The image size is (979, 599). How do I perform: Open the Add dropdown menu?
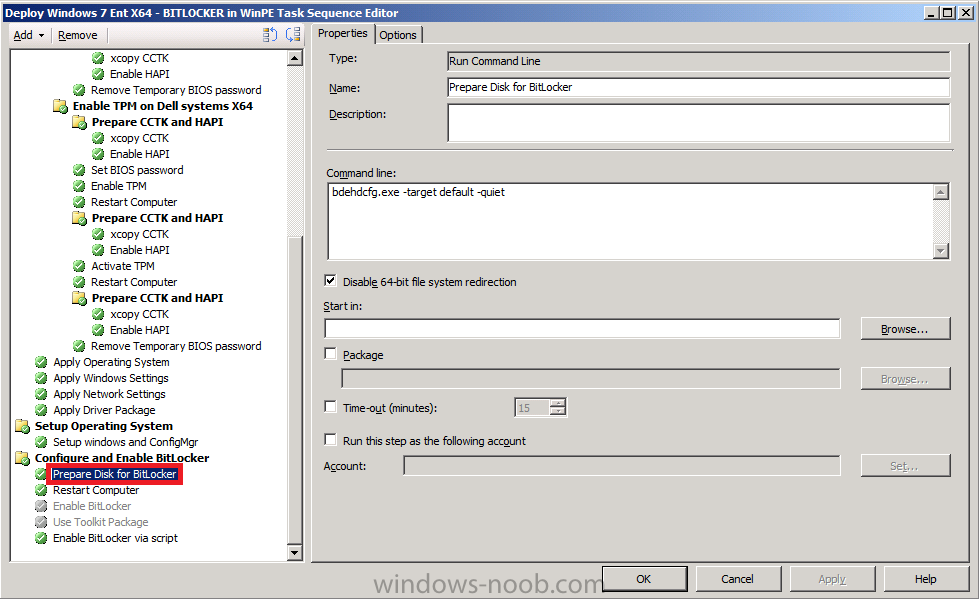click(28, 35)
